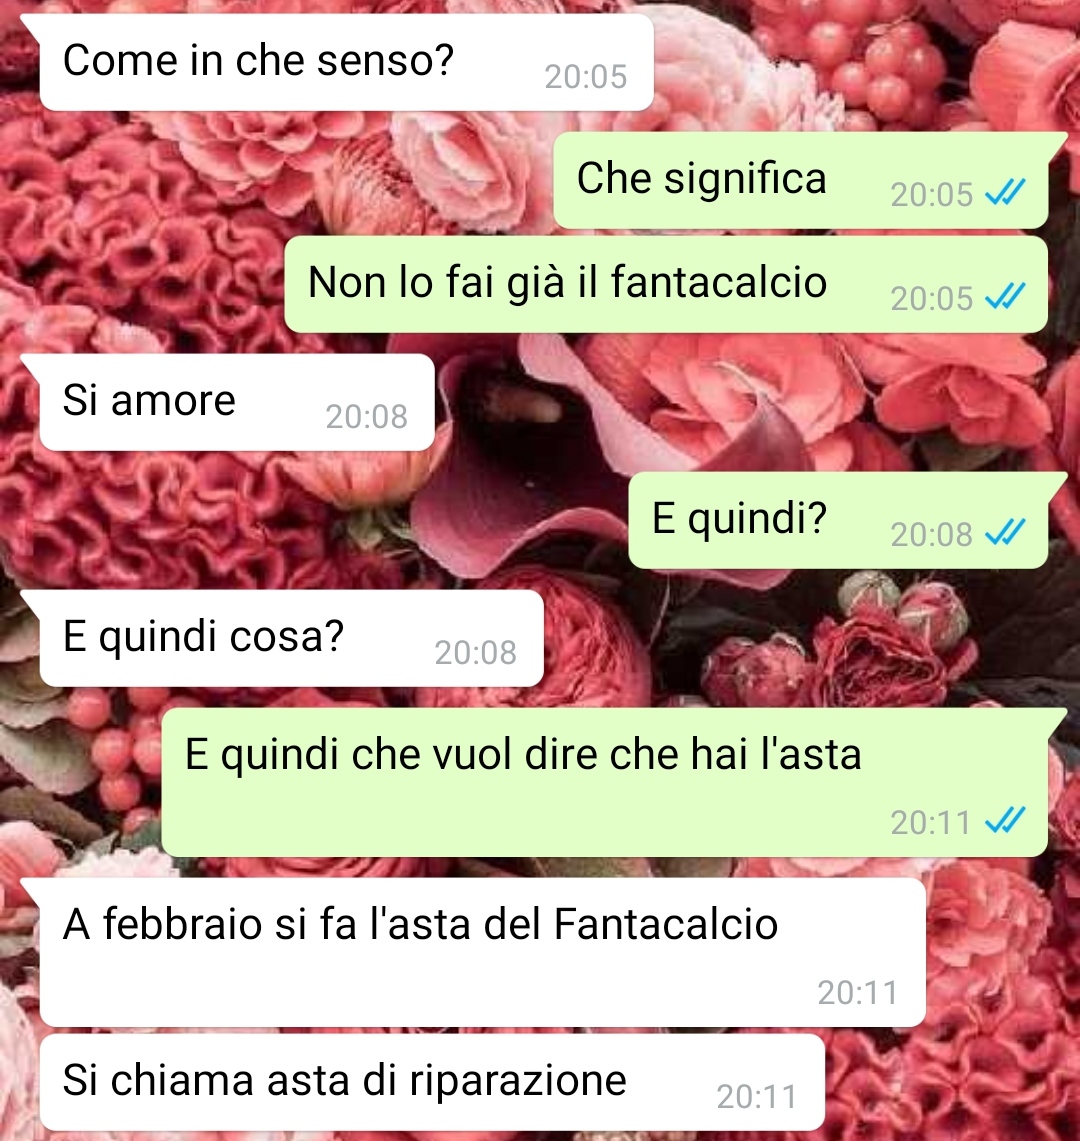Tap the 'Come in che senso?' message
The height and width of the screenshot is (1141, 1080).
tap(346, 63)
